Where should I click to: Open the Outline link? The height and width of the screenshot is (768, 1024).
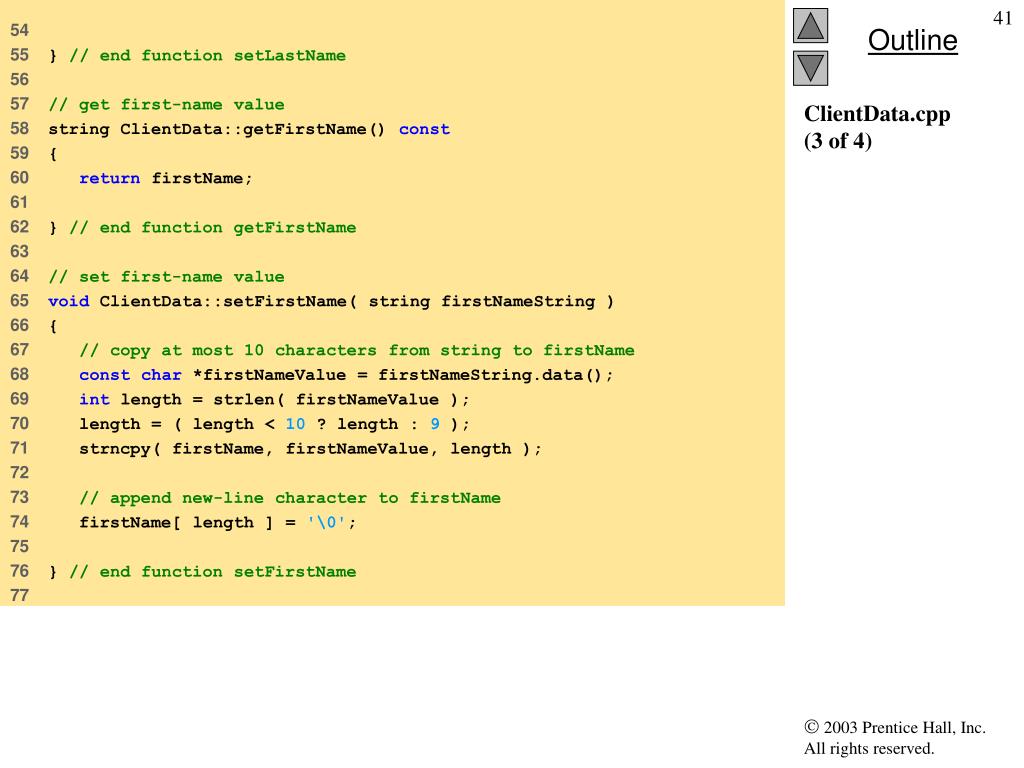(912, 40)
